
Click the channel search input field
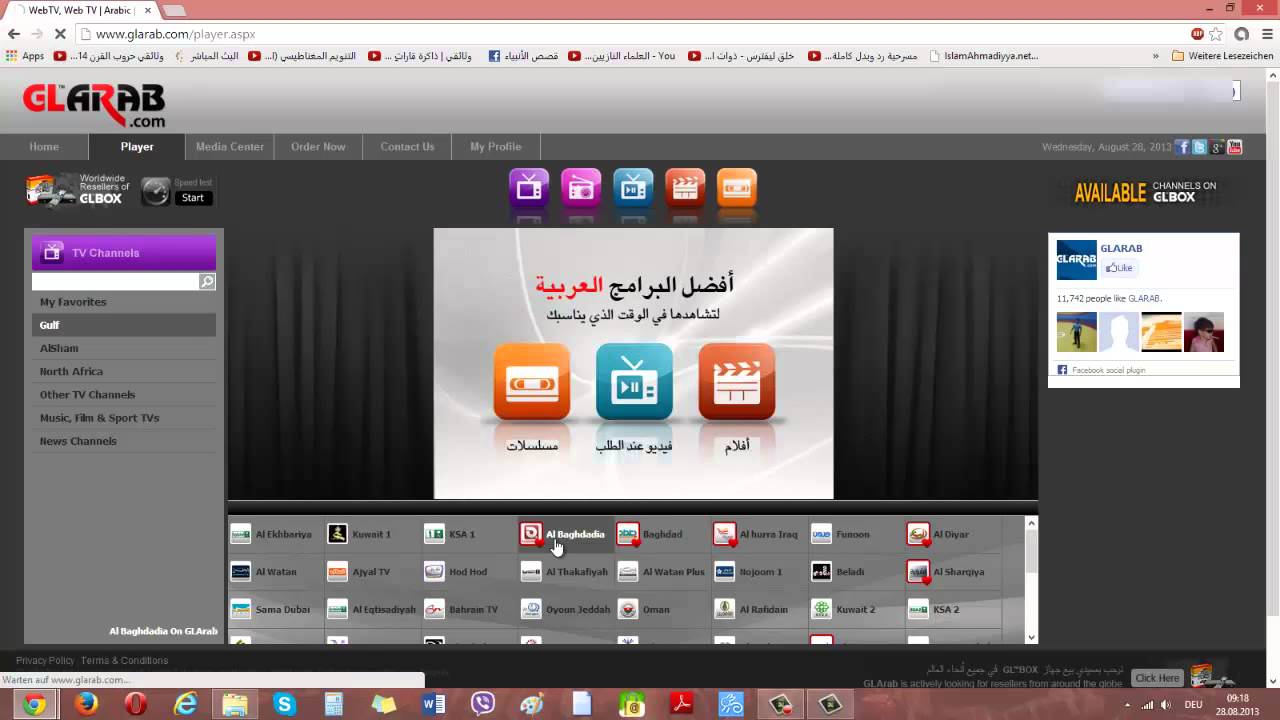point(115,282)
